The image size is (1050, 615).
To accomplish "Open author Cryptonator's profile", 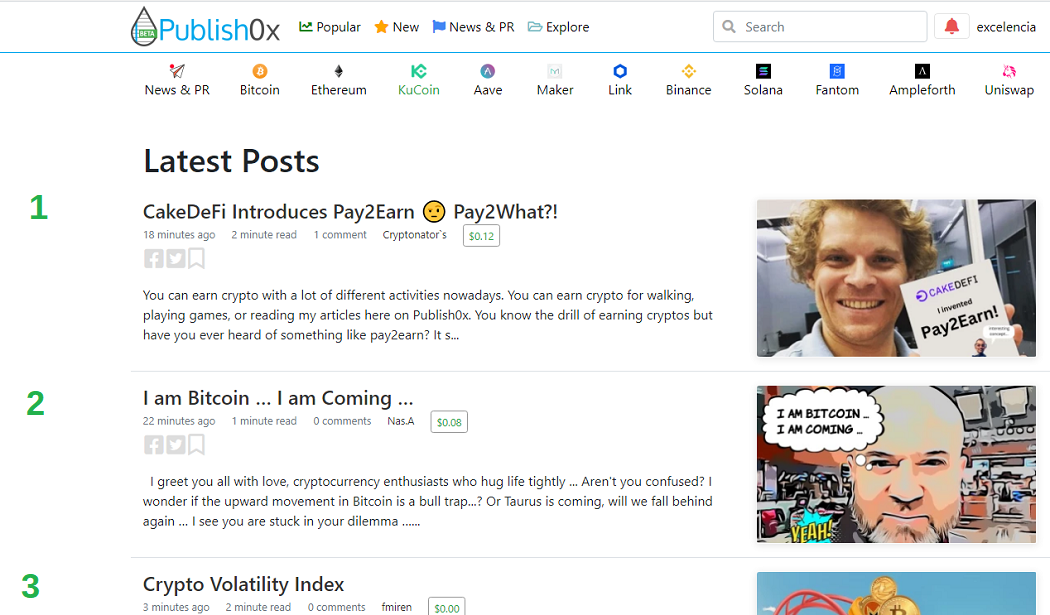I will coord(415,234).
